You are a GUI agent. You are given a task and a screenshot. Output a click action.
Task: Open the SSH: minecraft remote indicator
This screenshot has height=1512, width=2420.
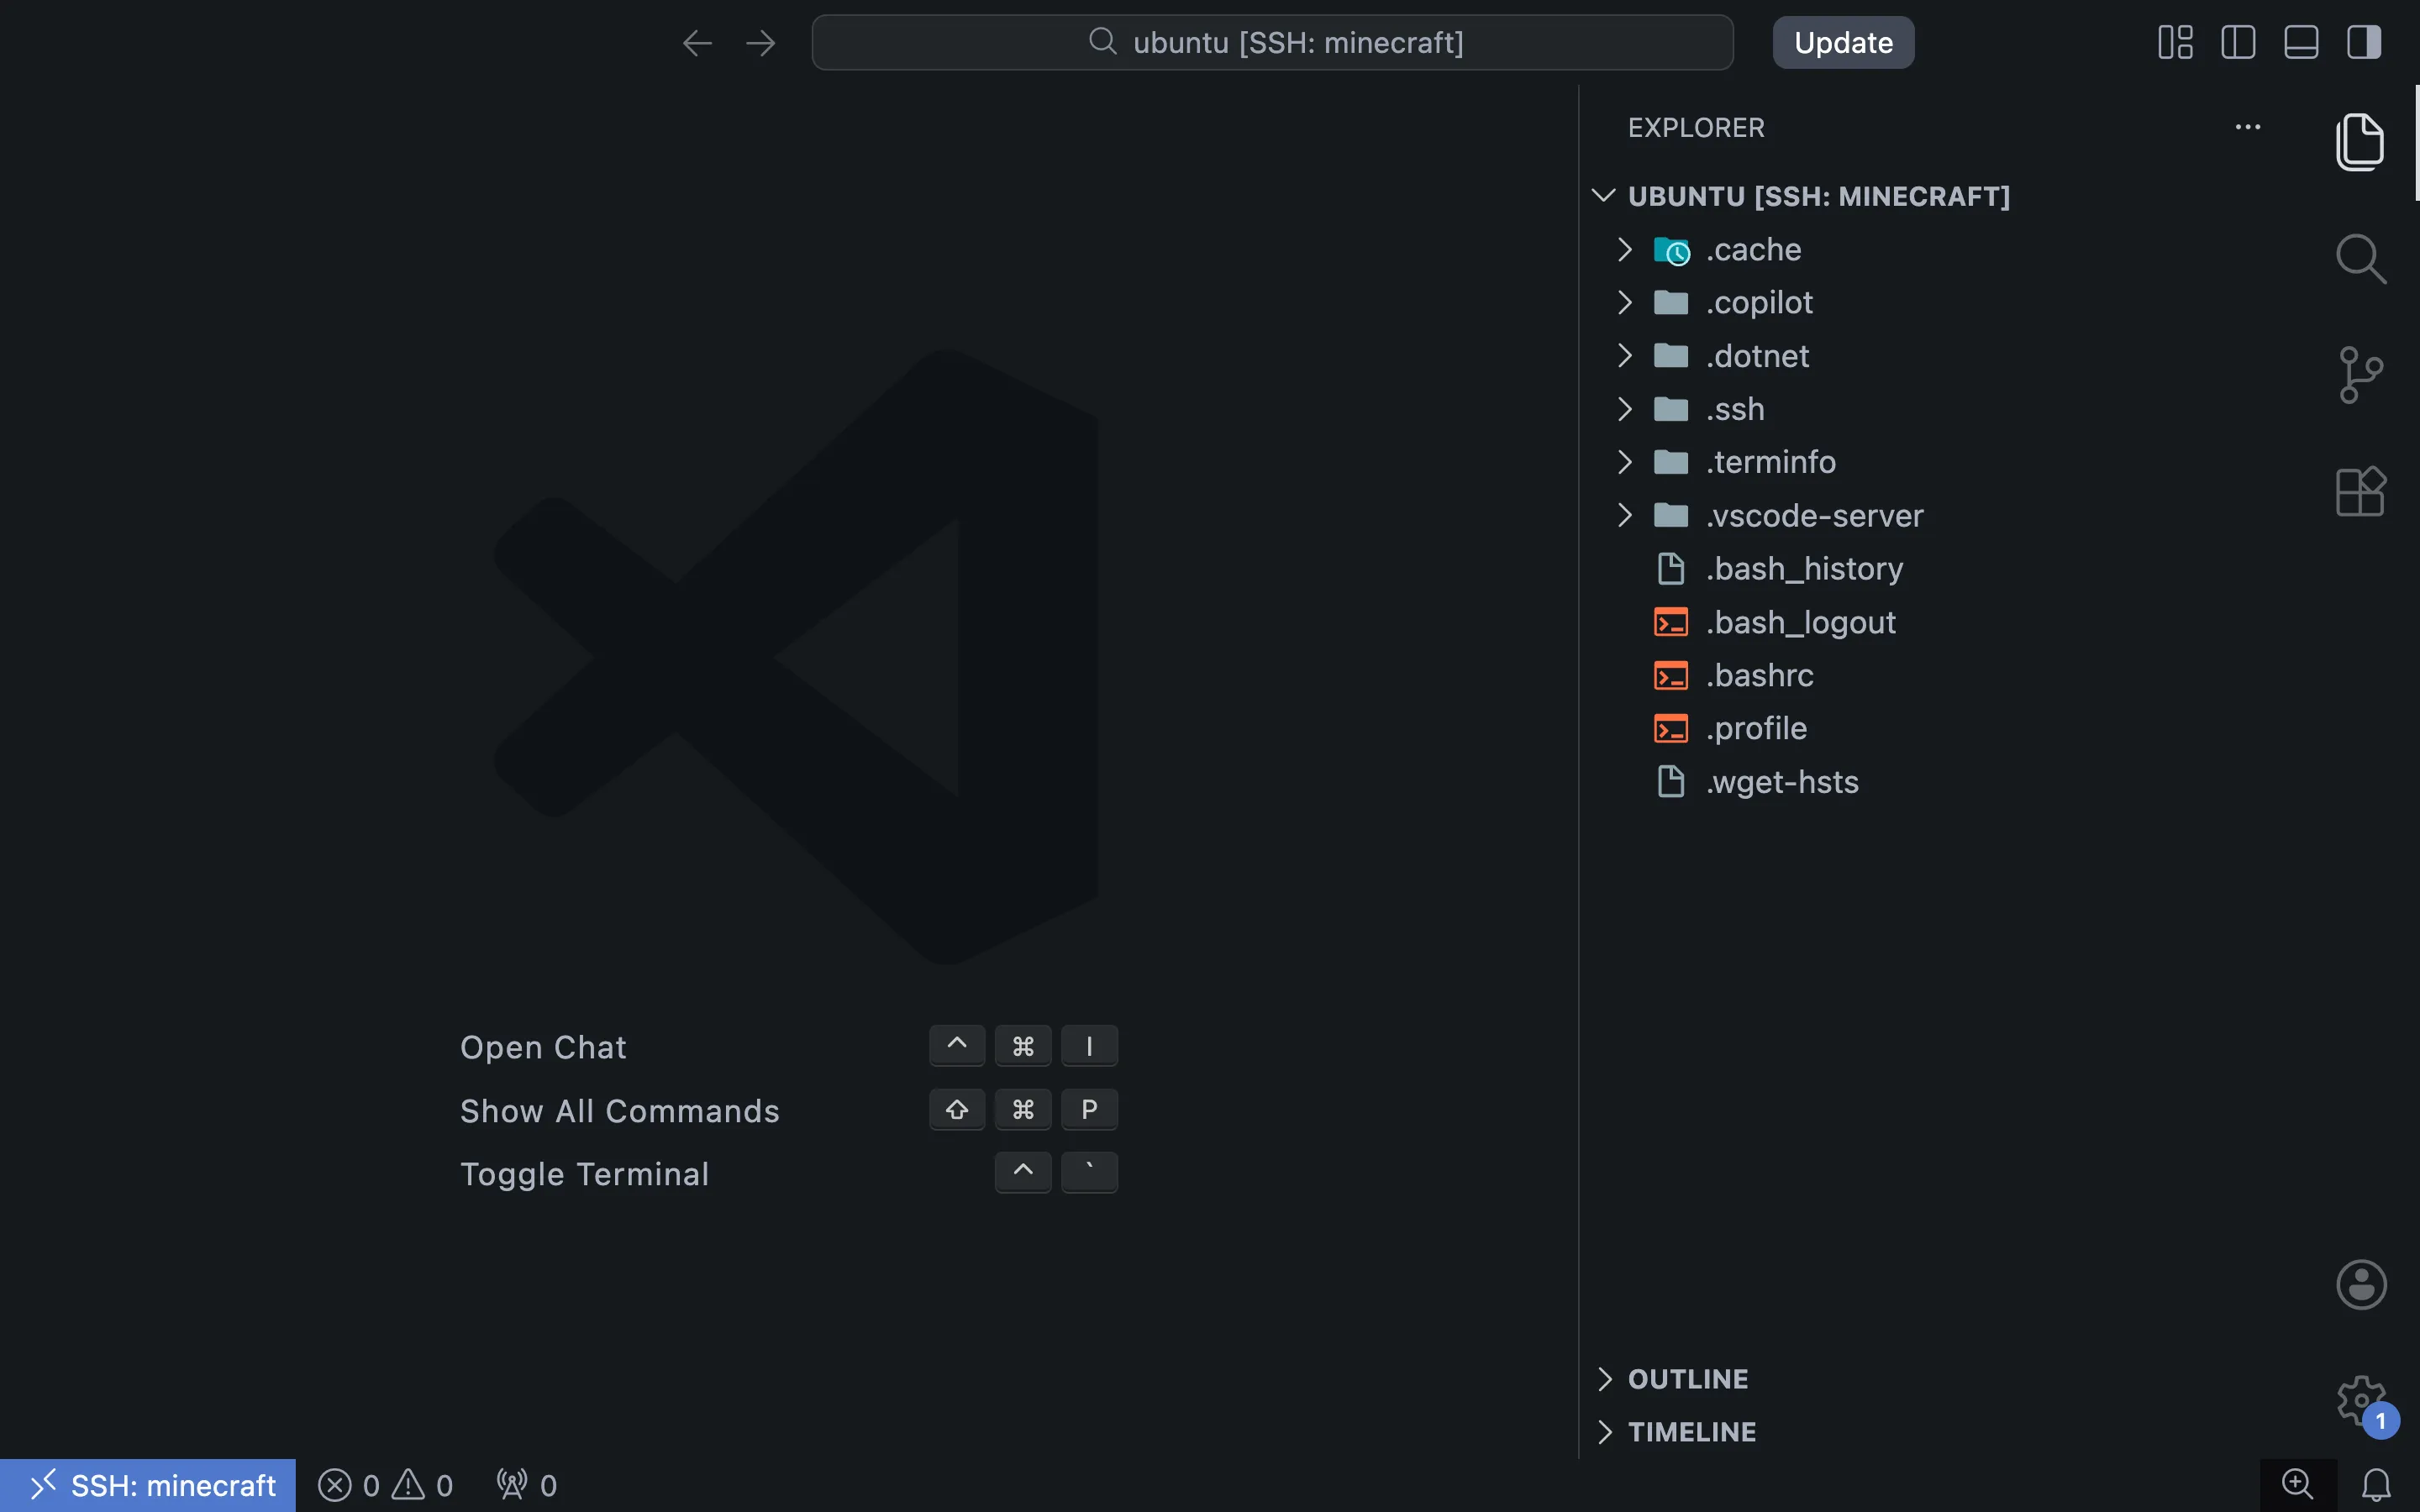148,1484
